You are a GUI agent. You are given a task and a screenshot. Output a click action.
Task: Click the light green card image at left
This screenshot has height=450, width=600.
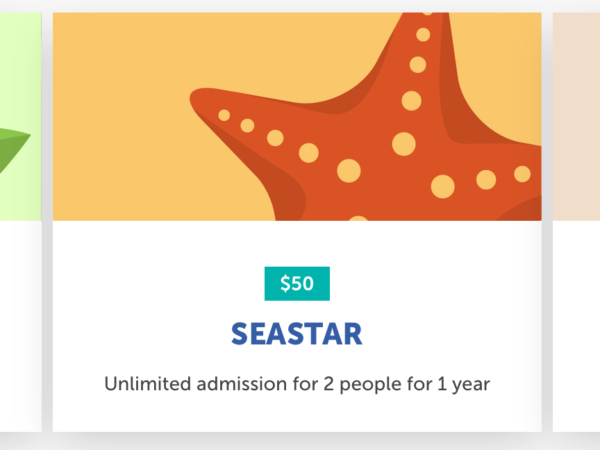(x=21, y=116)
